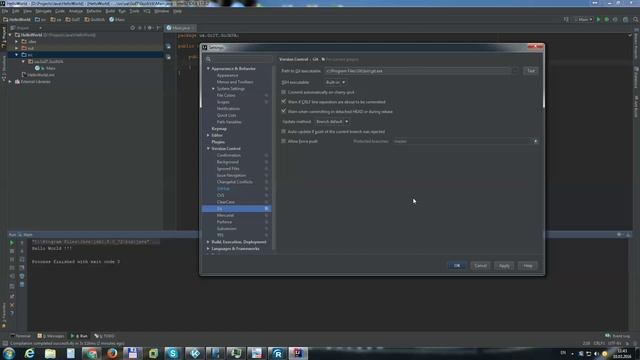
Task: Select Subversion under Version Control
Action: (227, 229)
